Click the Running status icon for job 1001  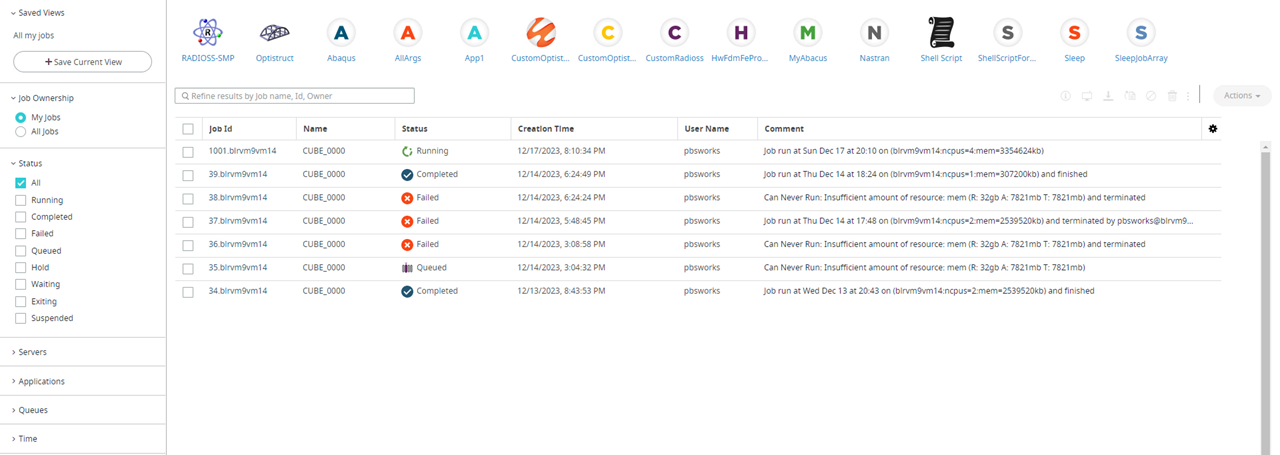click(x=407, y=151)
